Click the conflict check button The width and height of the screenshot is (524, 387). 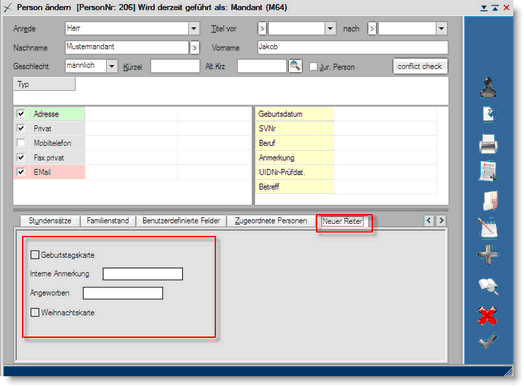tap(420, 67)
